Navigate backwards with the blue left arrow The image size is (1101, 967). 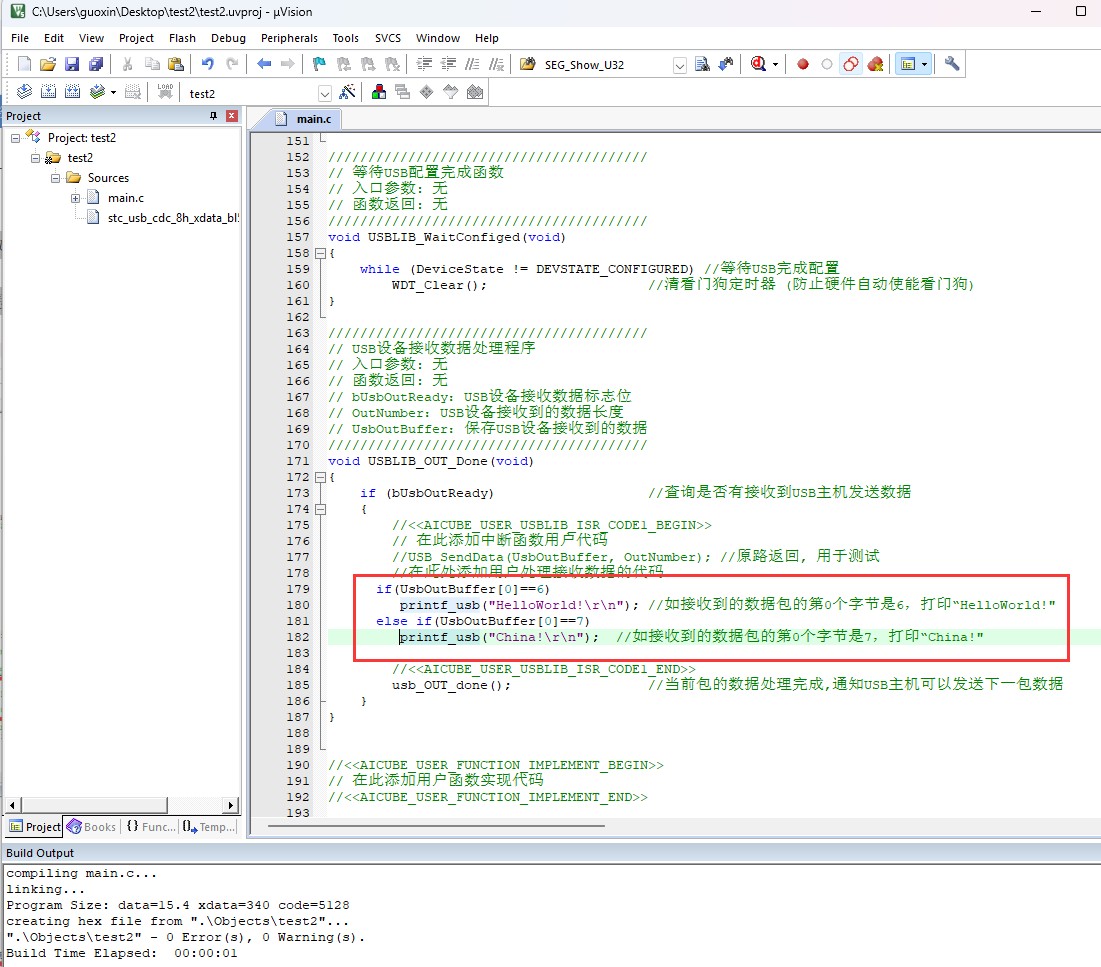(264, 65)
